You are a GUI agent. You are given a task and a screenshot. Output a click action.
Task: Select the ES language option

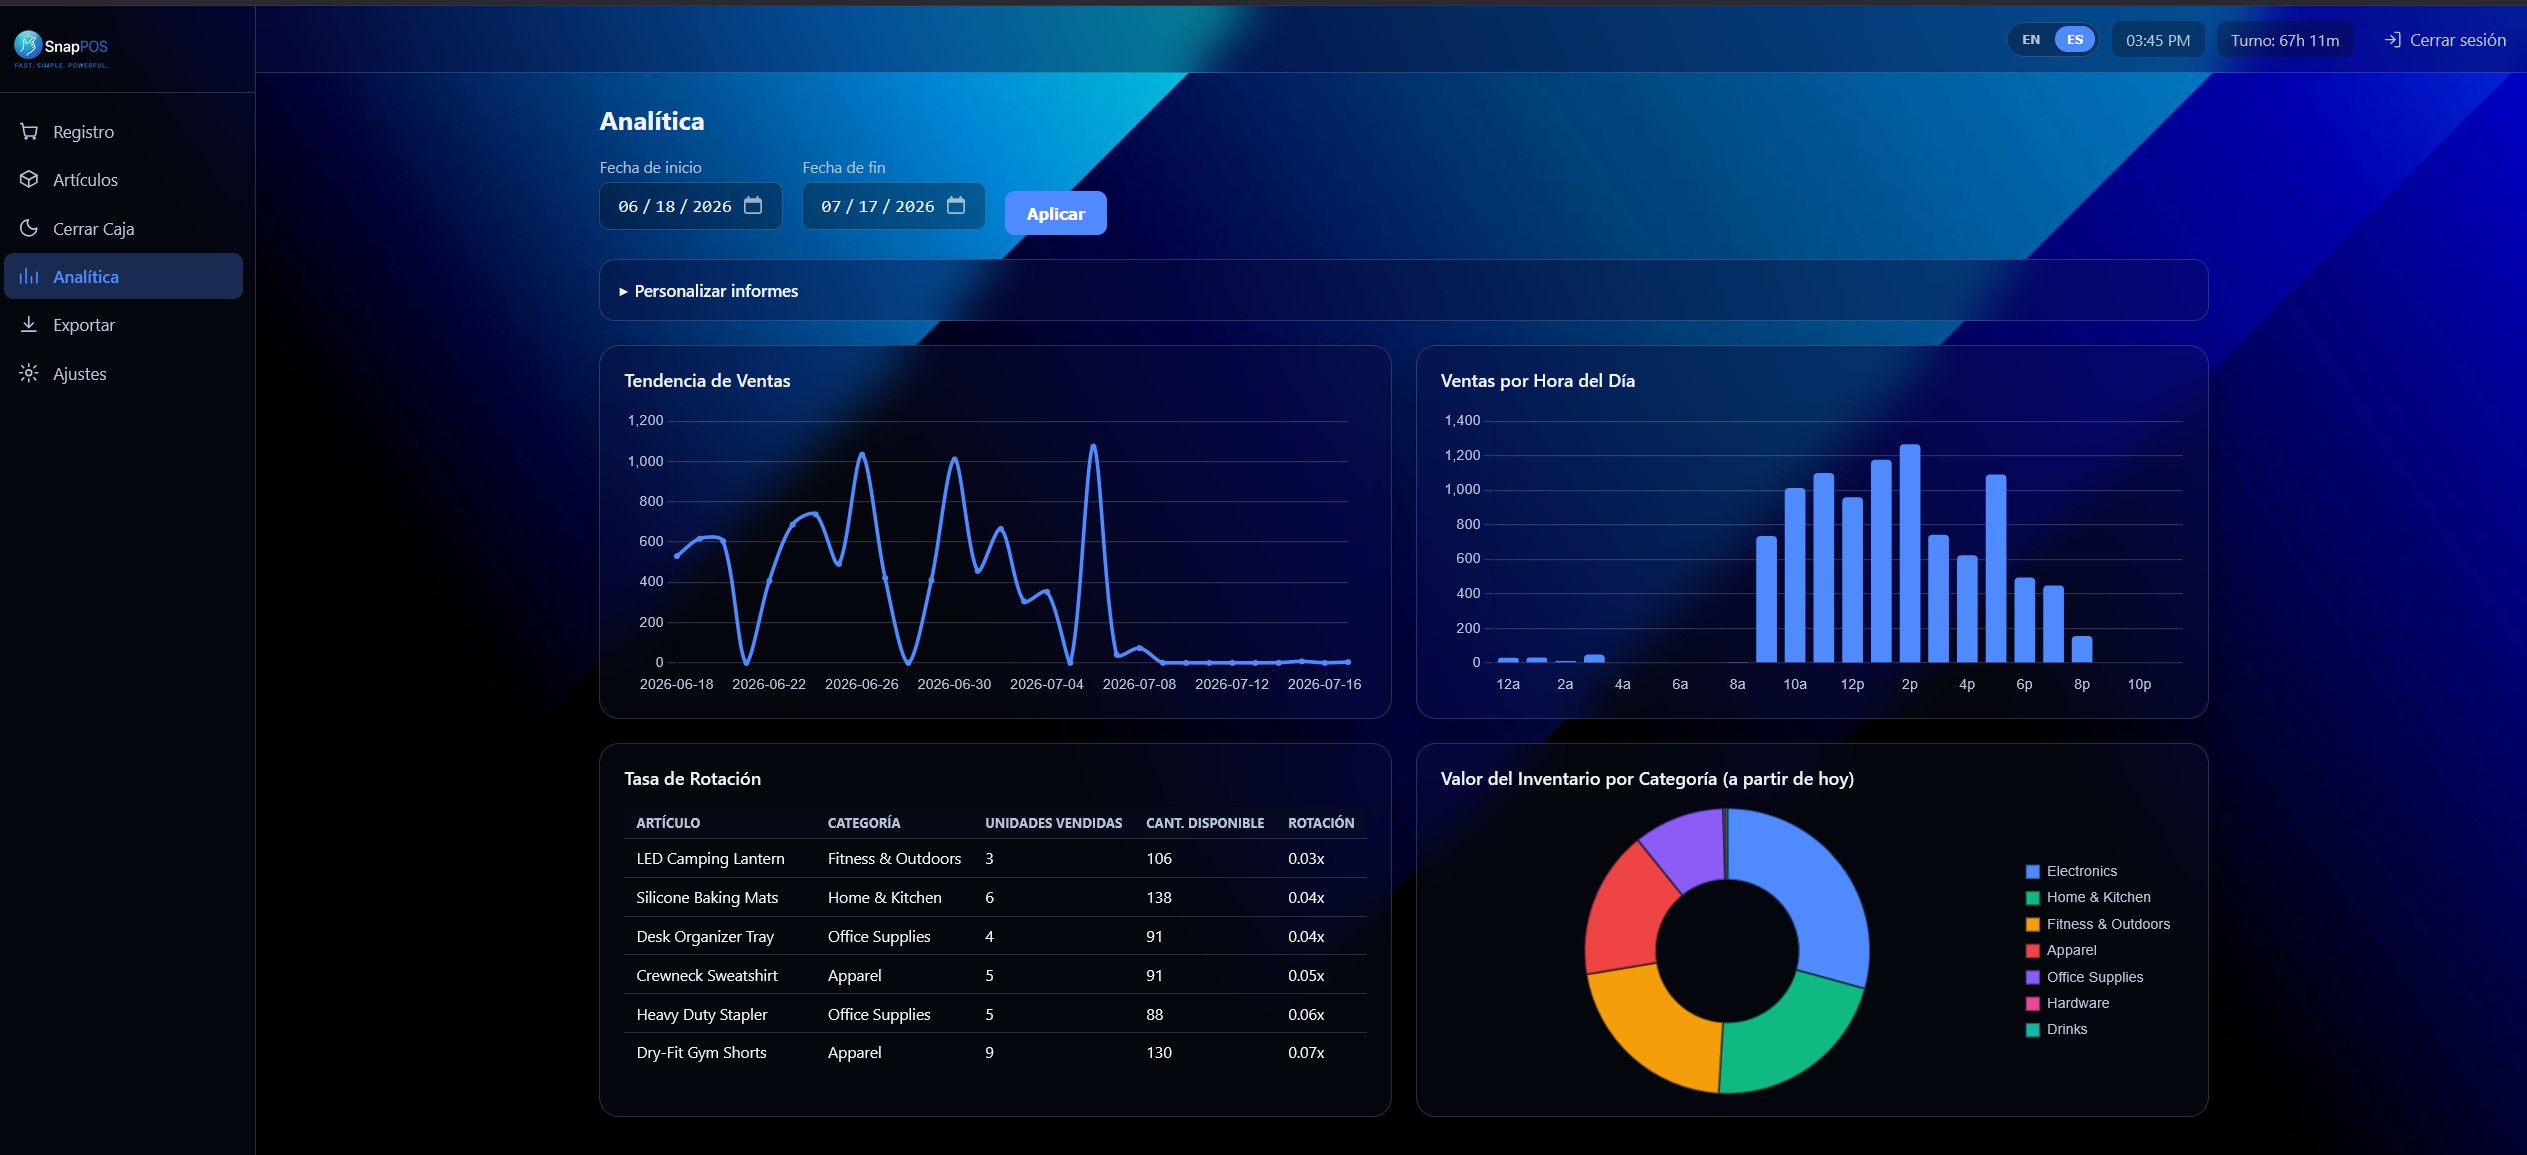2075,40
